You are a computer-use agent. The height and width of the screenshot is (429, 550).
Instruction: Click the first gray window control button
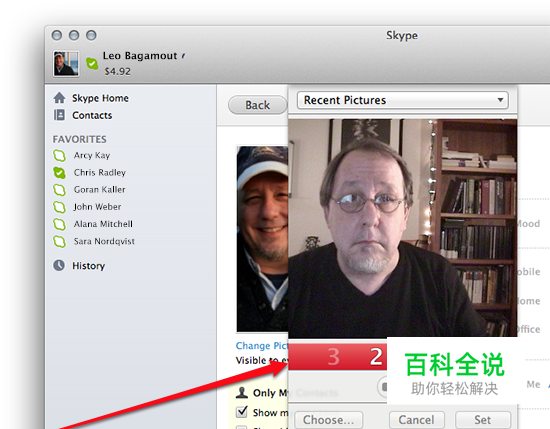click(x=57, y=35)
